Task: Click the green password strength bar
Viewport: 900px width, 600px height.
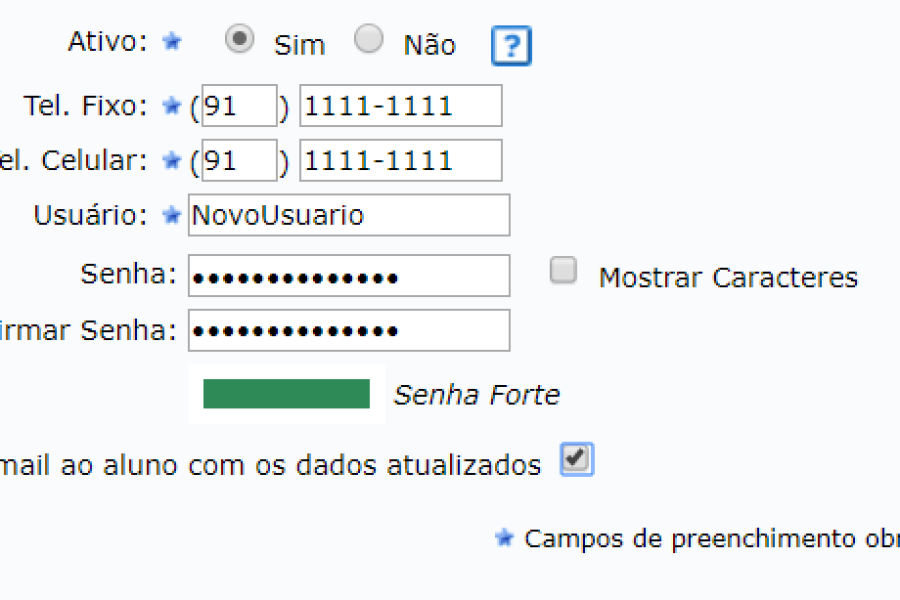Action: click(x=286, y=394)
